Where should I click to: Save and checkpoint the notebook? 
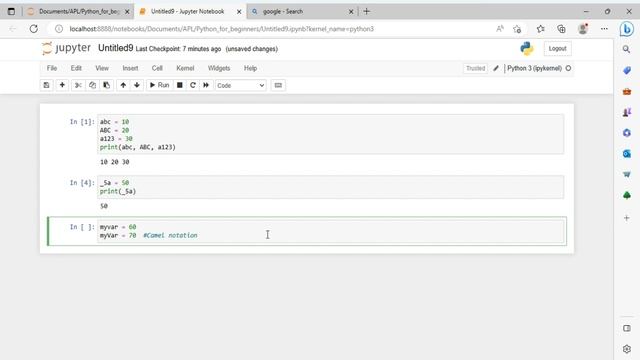tap(46, 85)
